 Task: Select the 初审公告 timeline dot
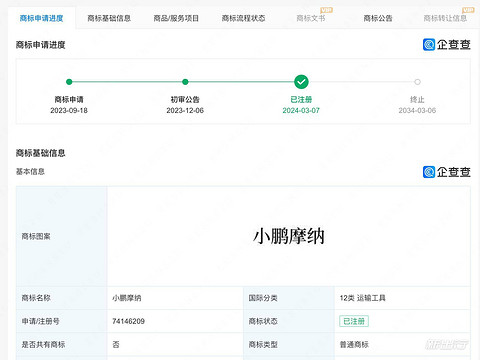click(x=185, y=82)
